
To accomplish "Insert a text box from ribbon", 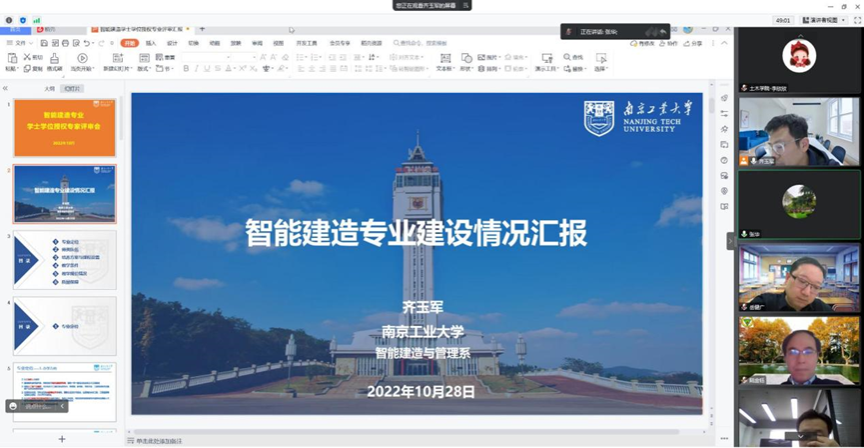I will click(445, 61).
